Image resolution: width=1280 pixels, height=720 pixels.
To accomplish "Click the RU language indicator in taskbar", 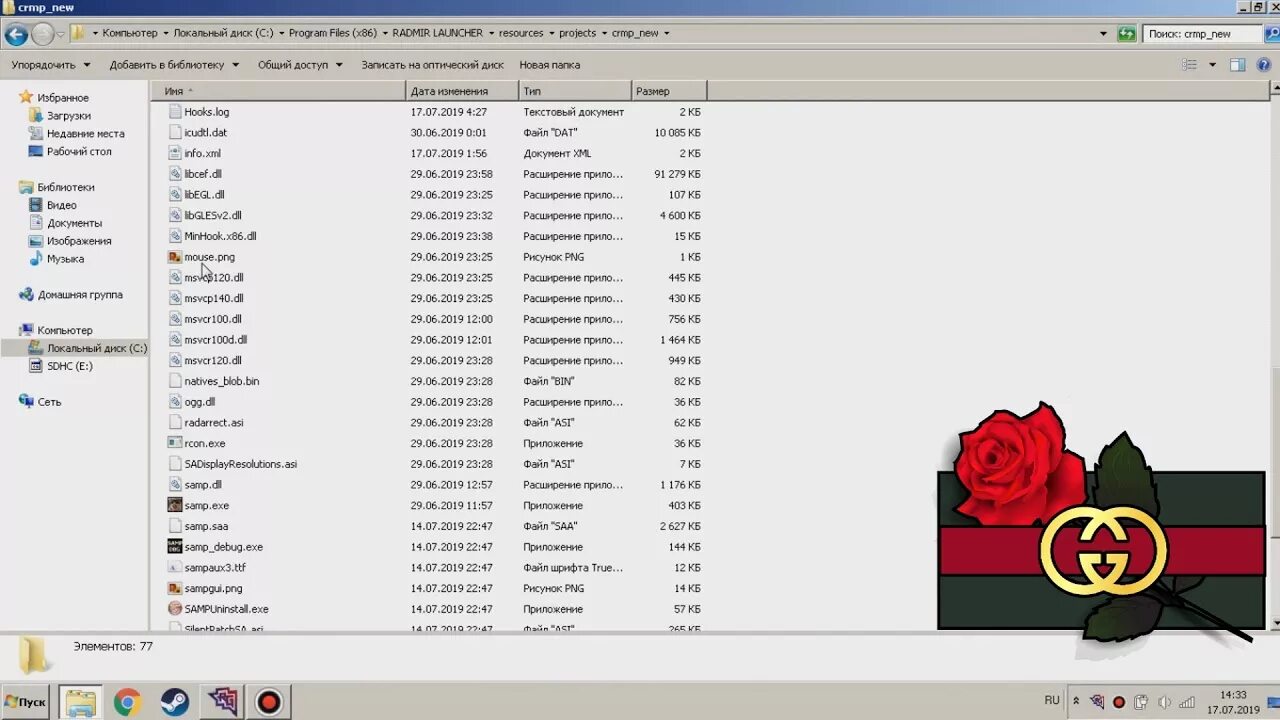I will pyautogui.click(x=1052, y=701).
